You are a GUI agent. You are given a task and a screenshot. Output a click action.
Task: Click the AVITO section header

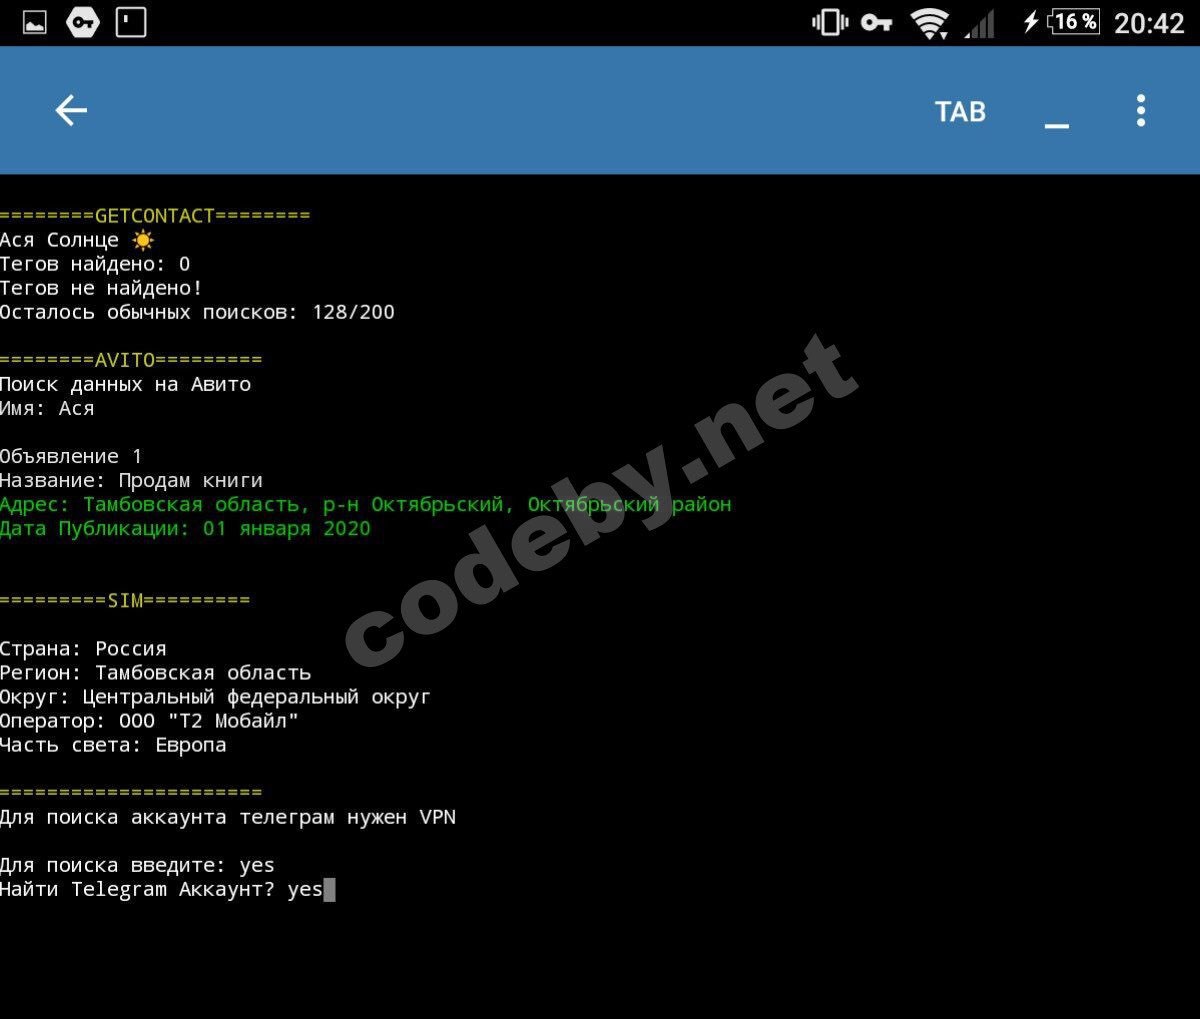[x=131, y=360]
